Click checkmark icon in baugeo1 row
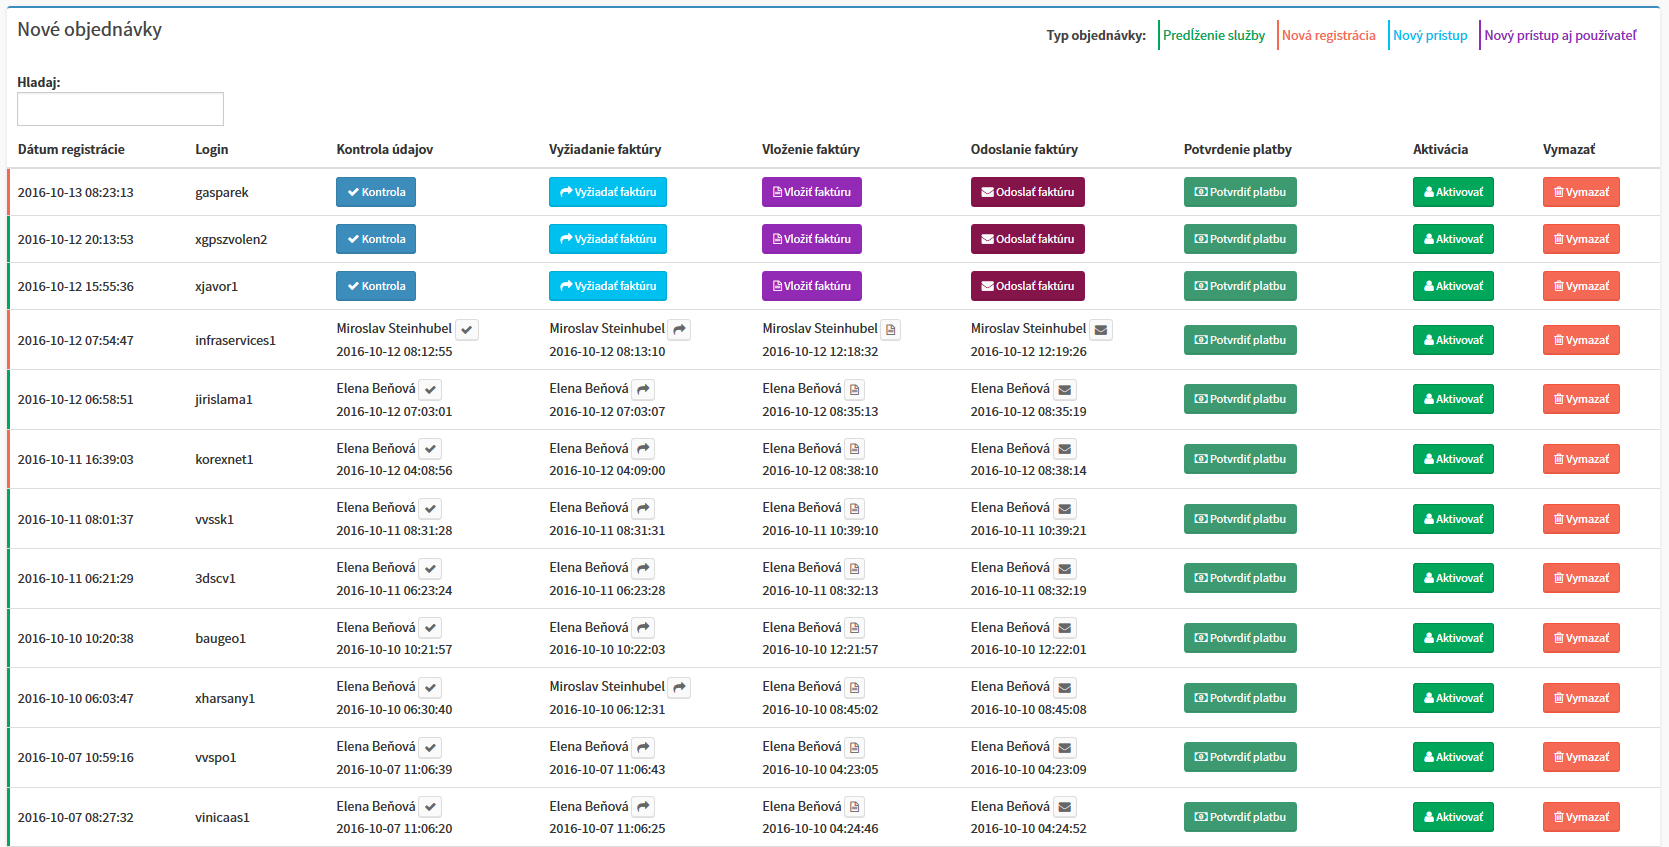This screenshot has height=847, width=1669. [x=431, y=628]
